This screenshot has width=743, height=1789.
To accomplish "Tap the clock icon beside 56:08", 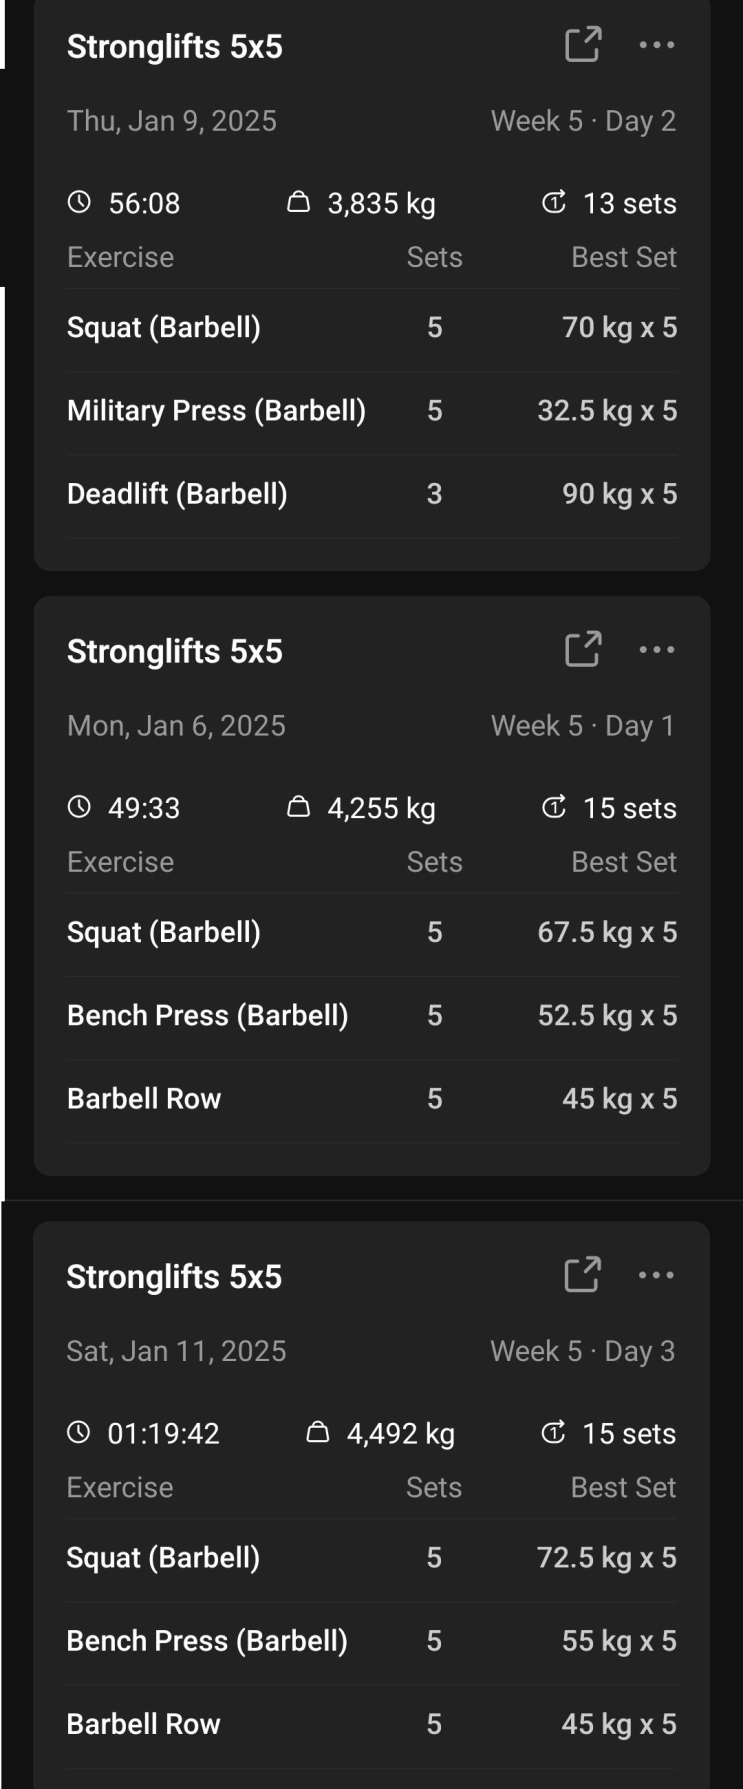I will 79,203.
